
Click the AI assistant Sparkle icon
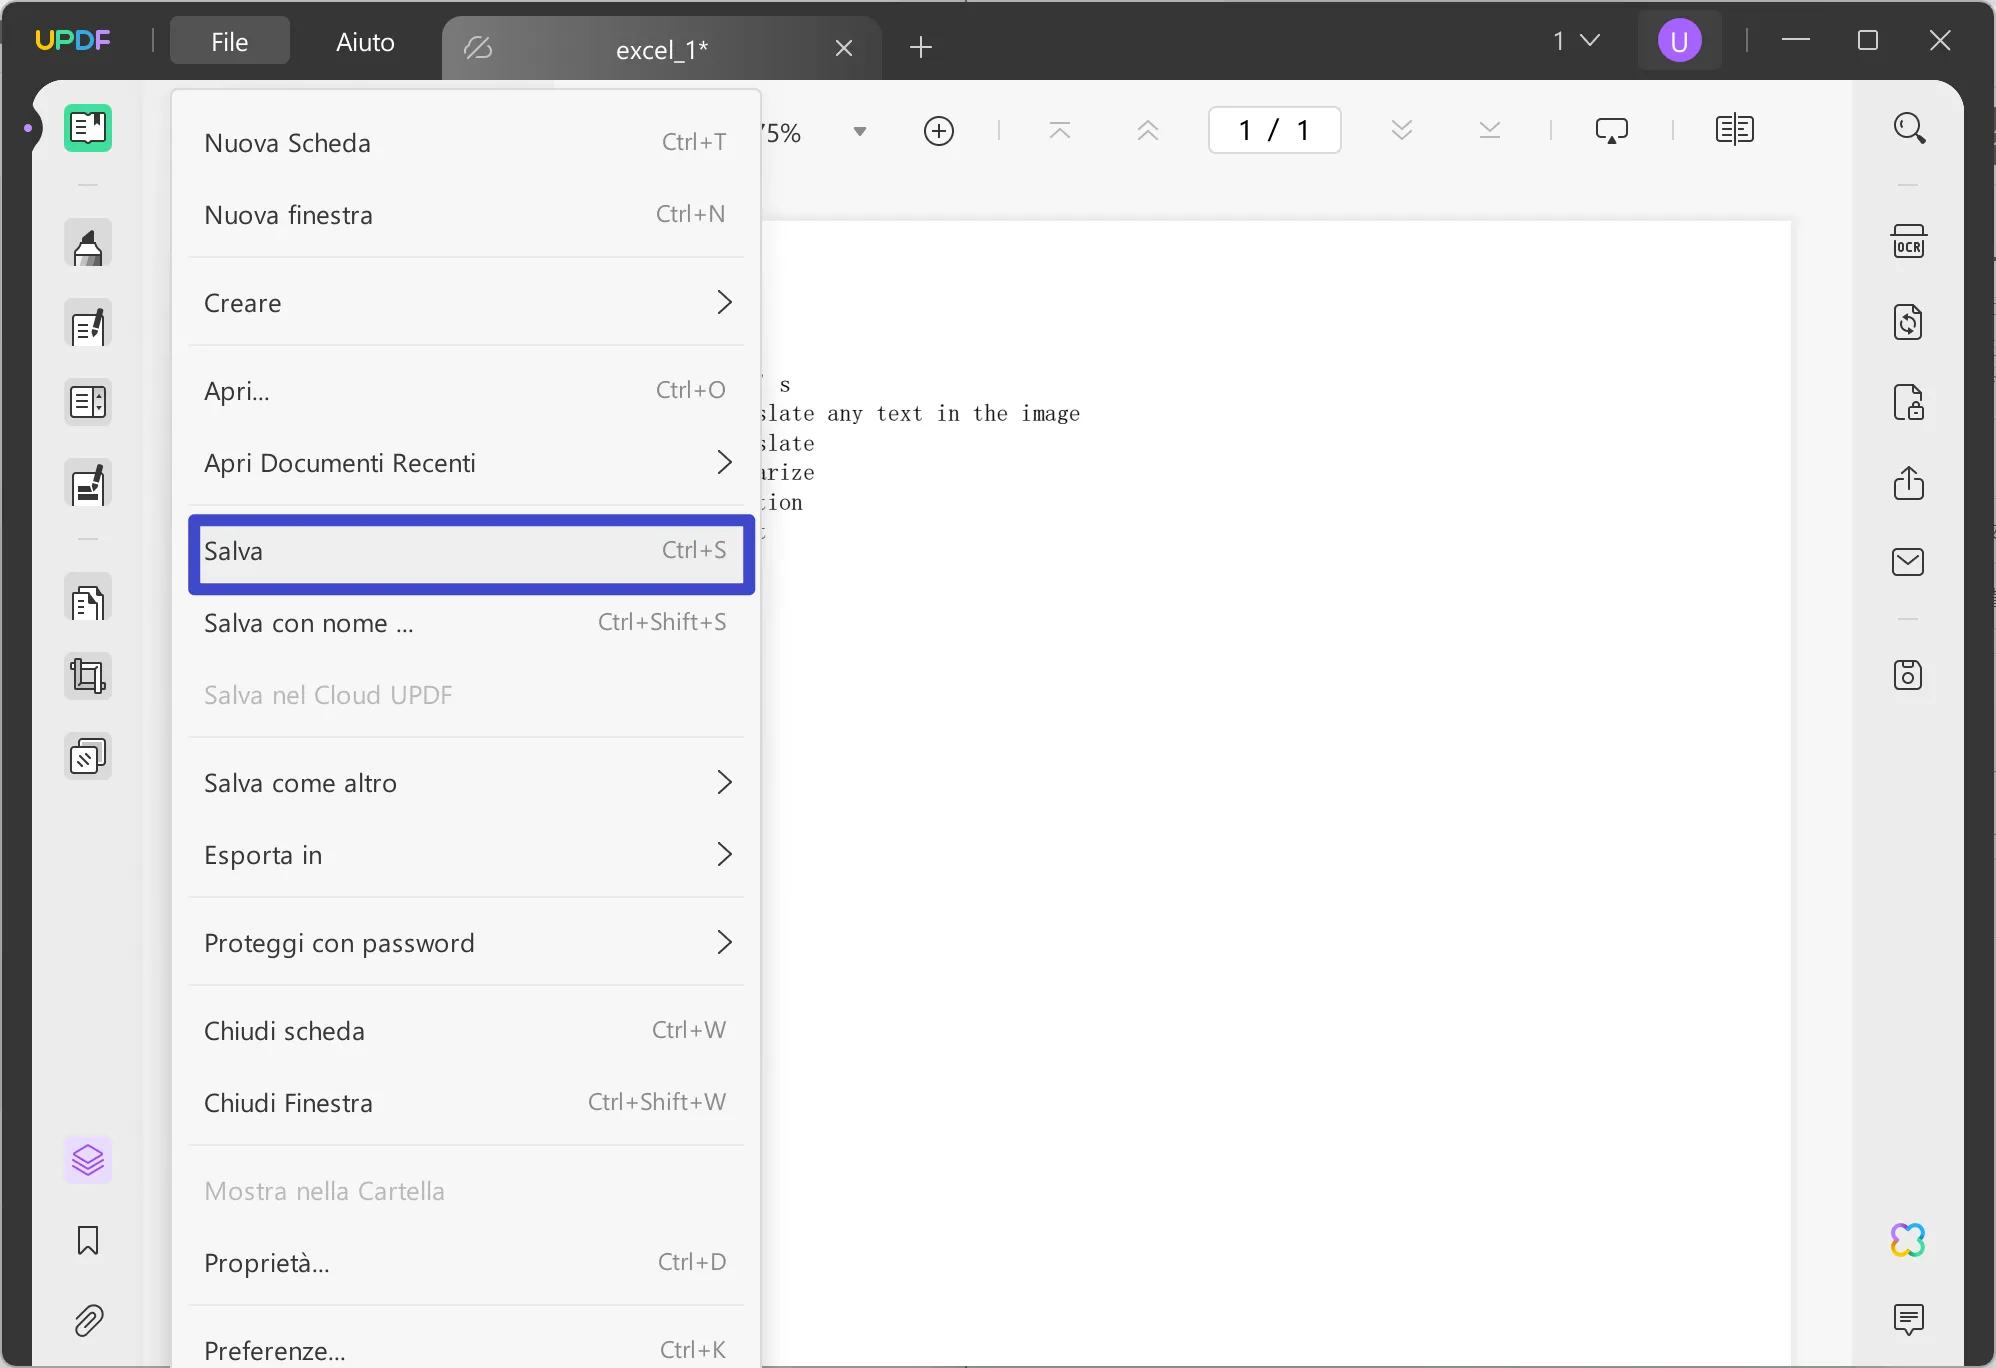(1908, 1239)
